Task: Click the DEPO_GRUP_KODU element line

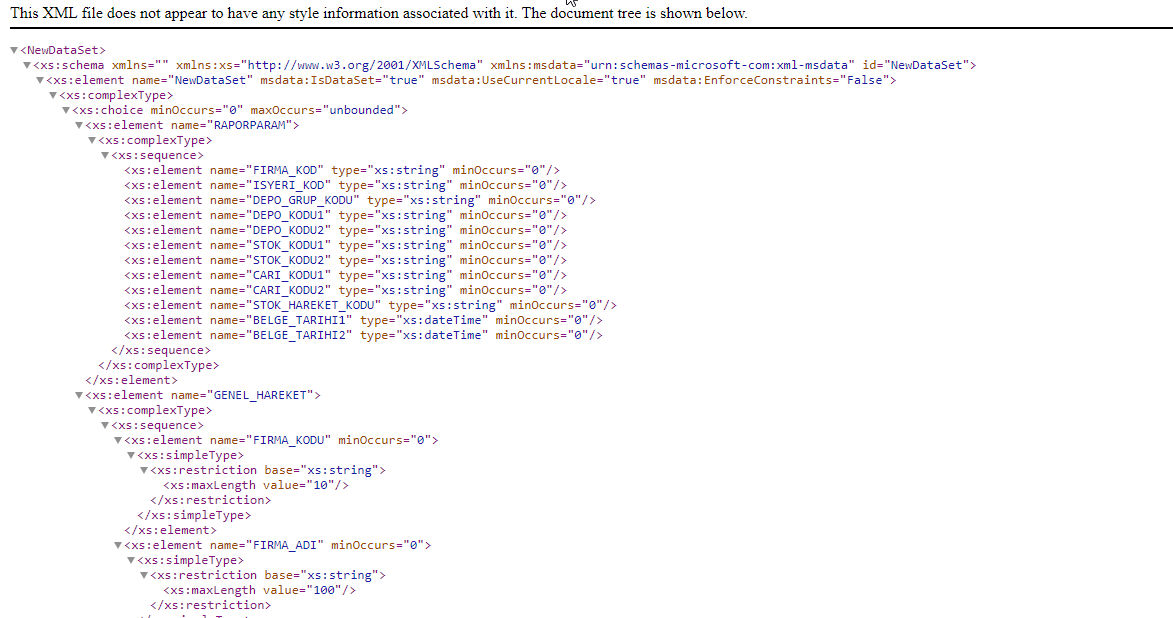Action: 359,200
